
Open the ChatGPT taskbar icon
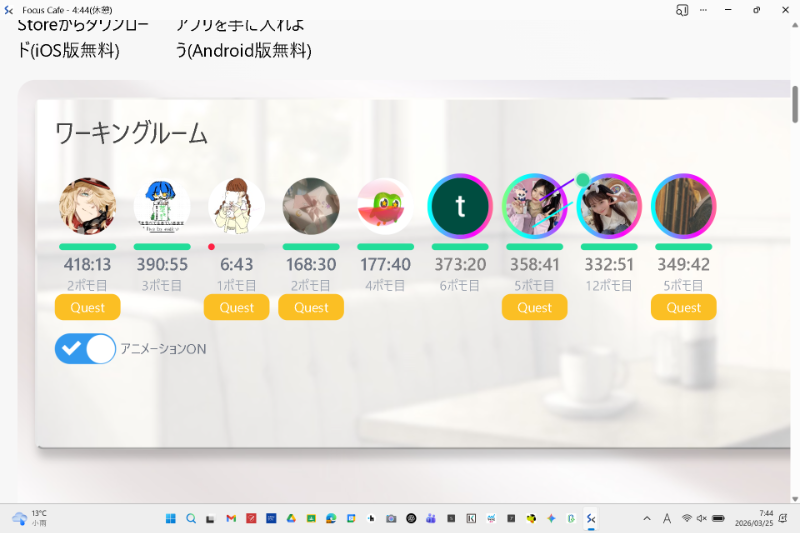[x=411, y=519]
